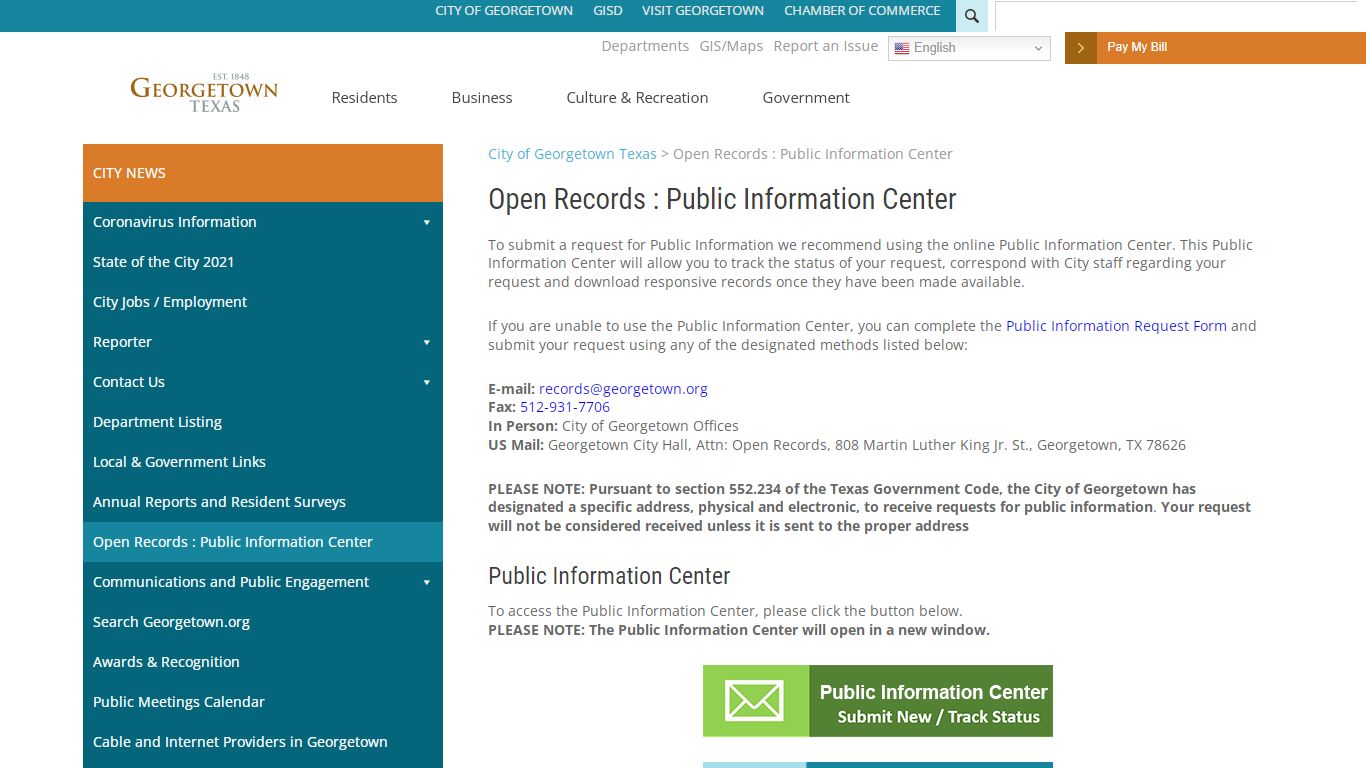Click Public Information Center Submit New button
The width and height of the screenshot is (1366, 768).
click(878, 701)
